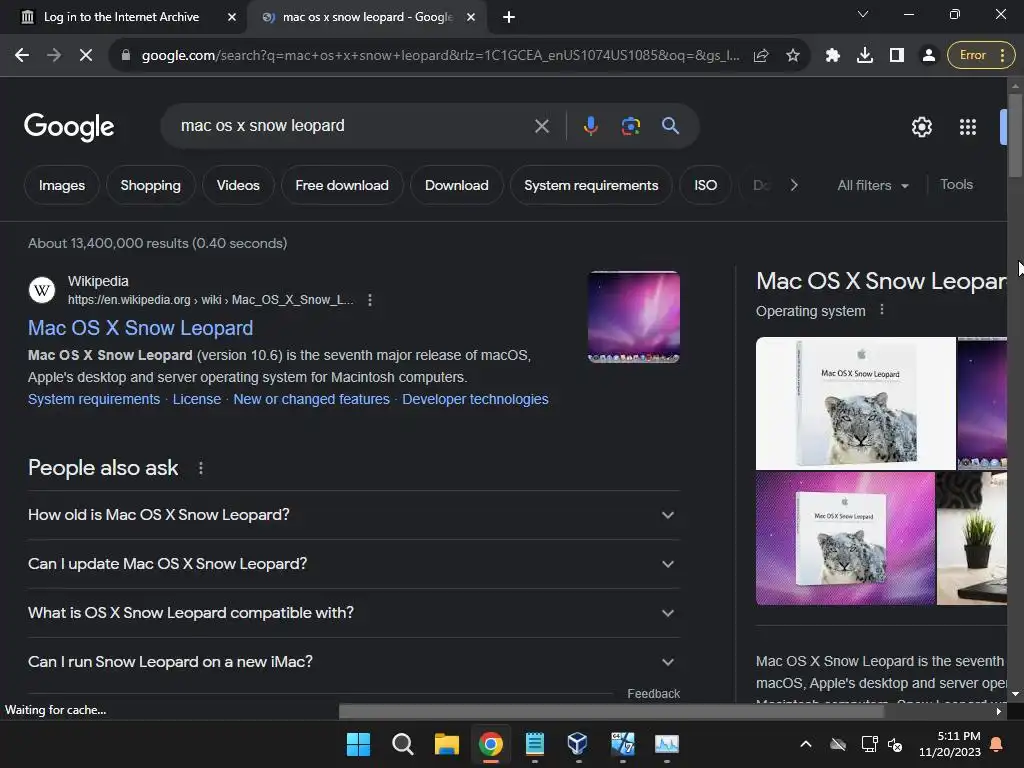Clear the Google search box text
The image size is (1024, 768).
(541, 126)
